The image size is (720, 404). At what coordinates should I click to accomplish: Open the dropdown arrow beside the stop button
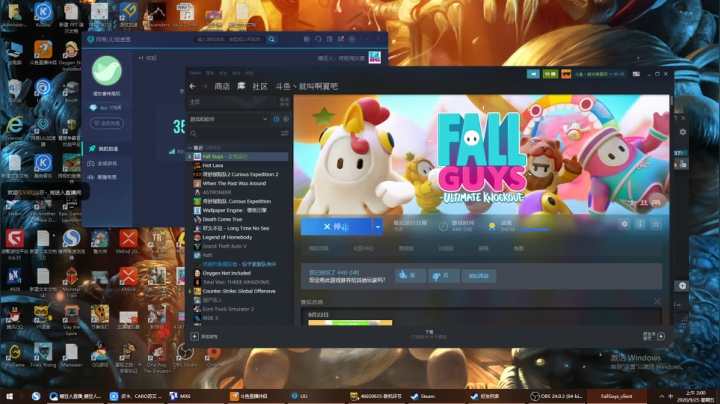point(377,226)
